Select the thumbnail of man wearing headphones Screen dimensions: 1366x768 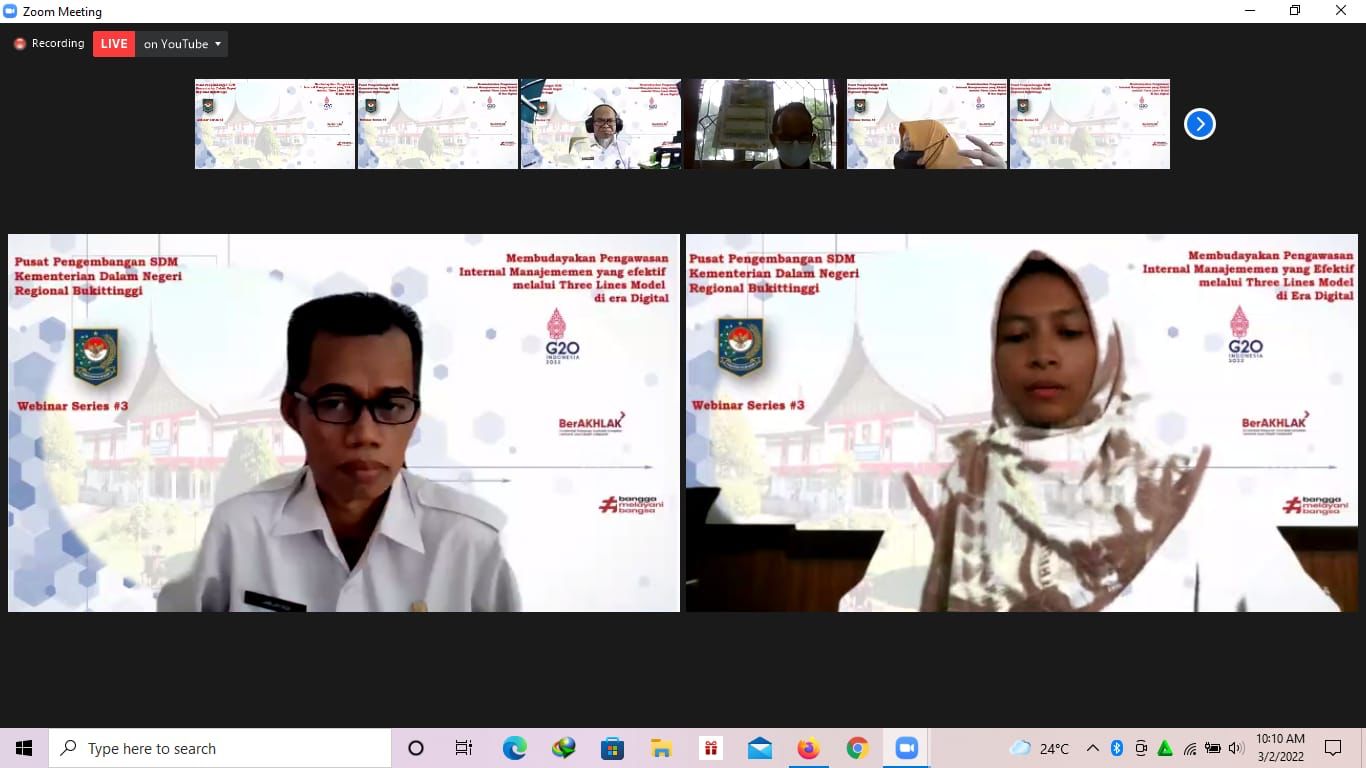coord(600,124)
